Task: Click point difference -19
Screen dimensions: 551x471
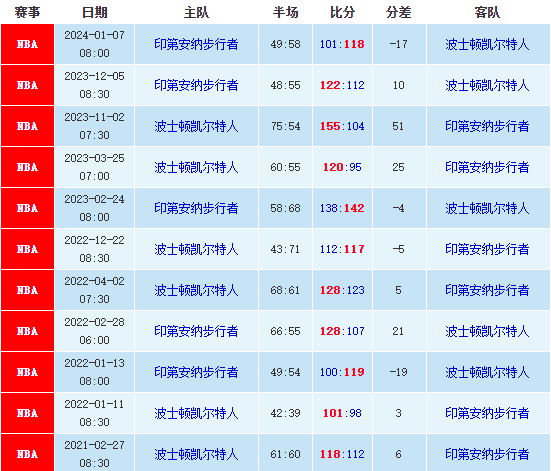Action: tap(398, 372)
